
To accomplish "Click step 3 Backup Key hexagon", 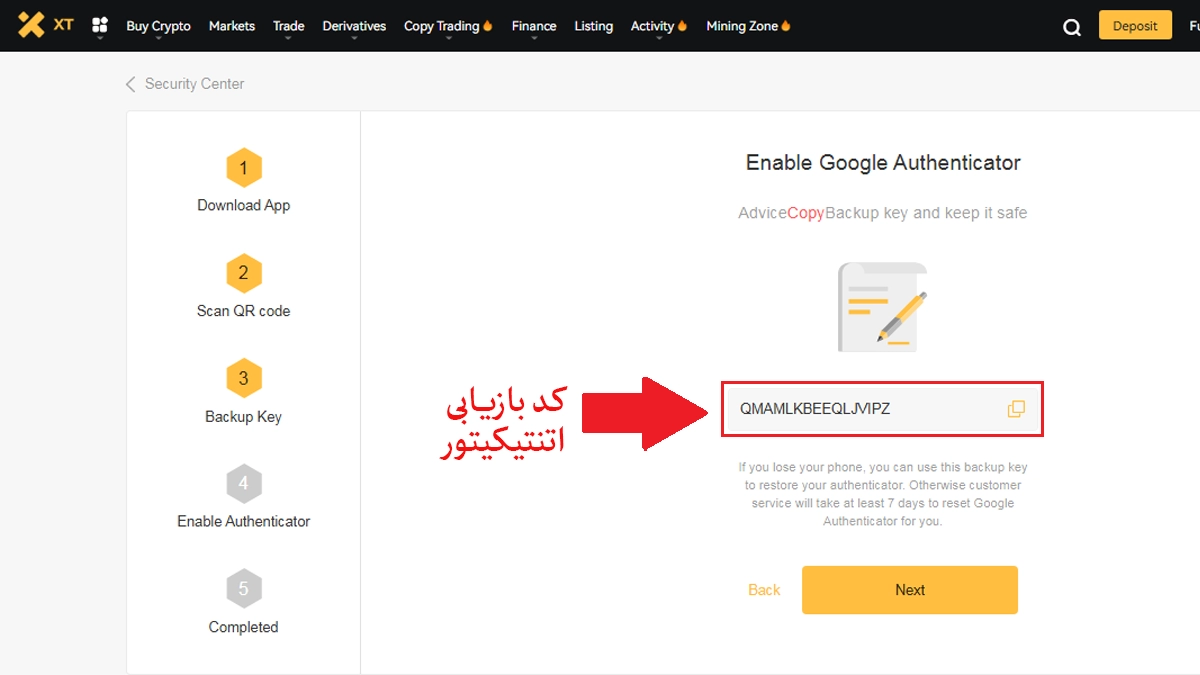I will pos(243,379).
